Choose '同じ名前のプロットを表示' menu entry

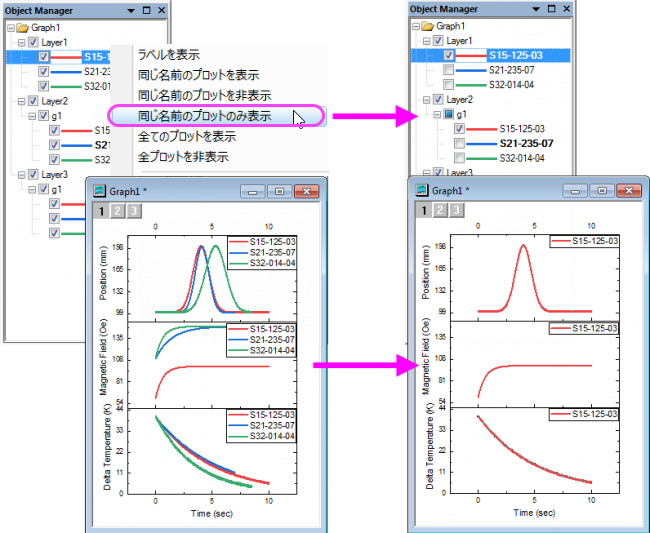click(199, 75)
